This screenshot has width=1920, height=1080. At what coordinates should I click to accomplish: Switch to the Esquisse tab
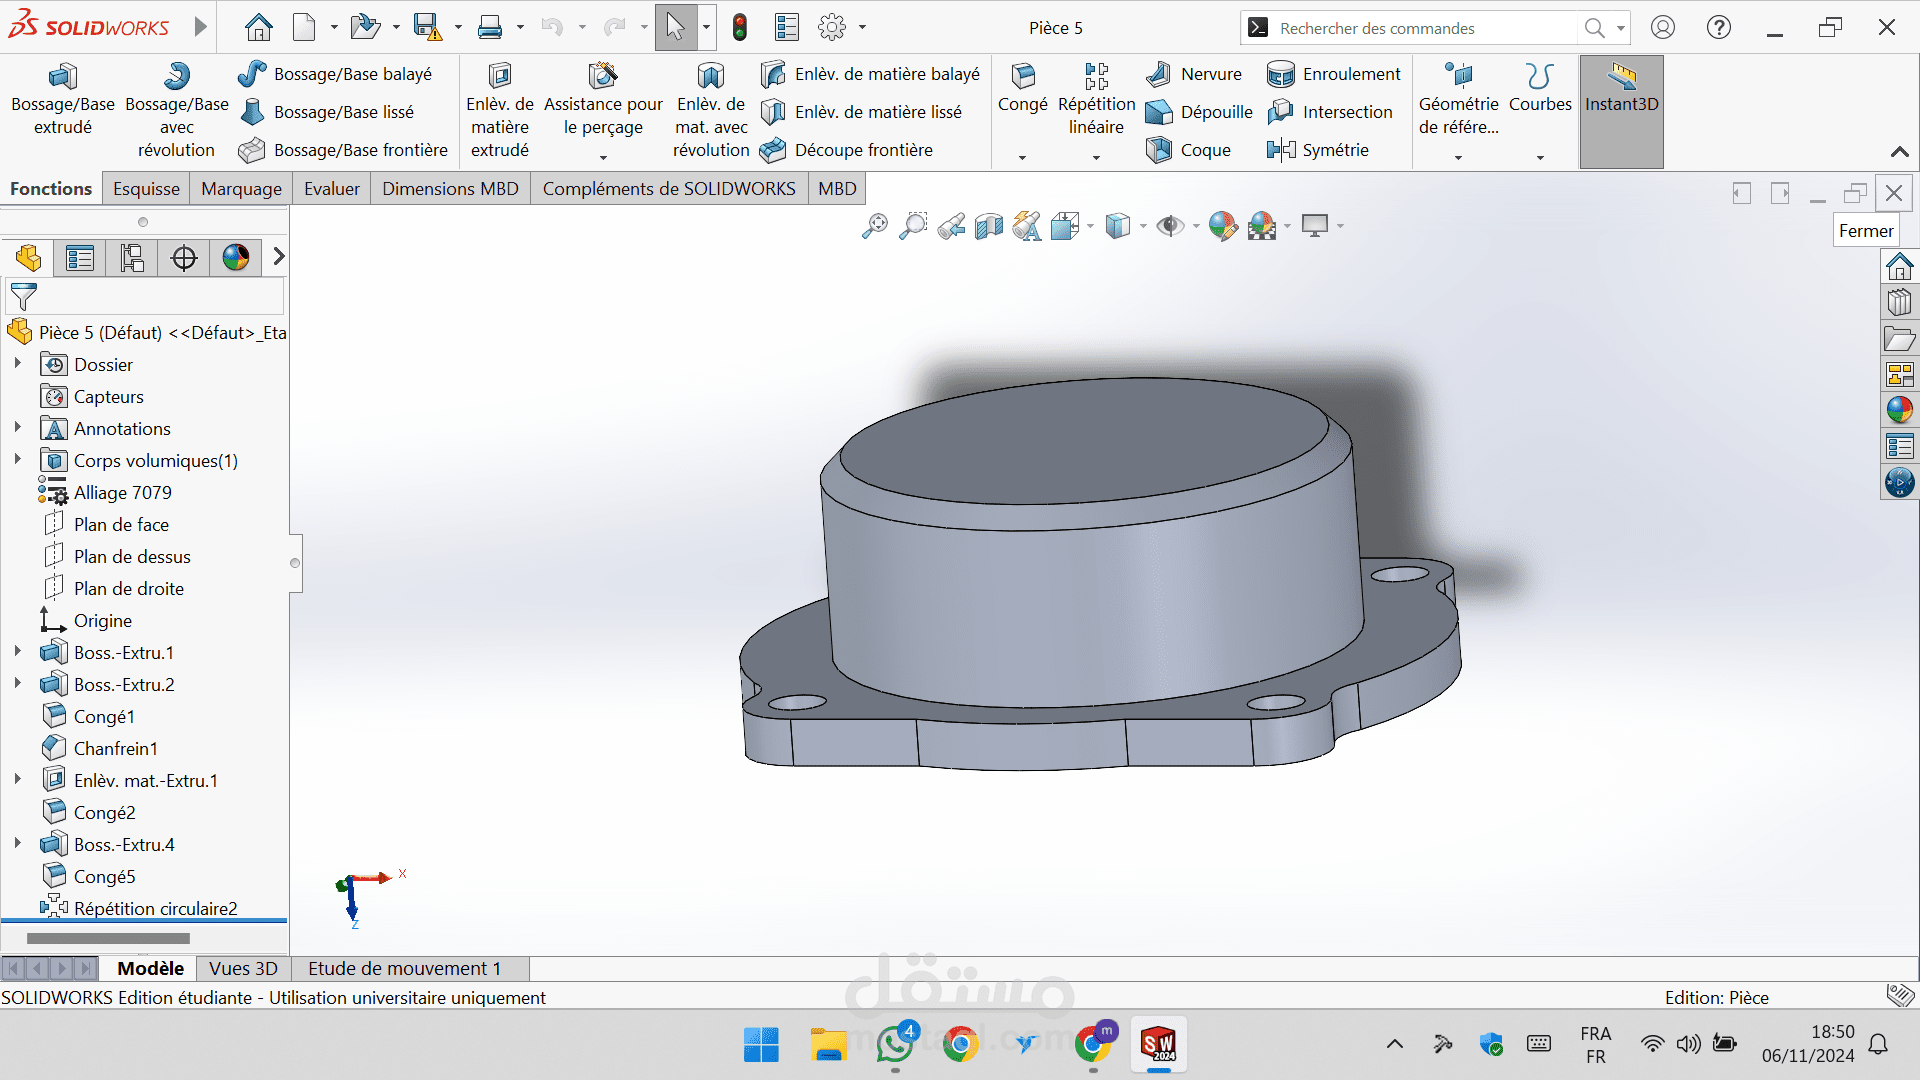pyautogui.click(x=146, y=189)
